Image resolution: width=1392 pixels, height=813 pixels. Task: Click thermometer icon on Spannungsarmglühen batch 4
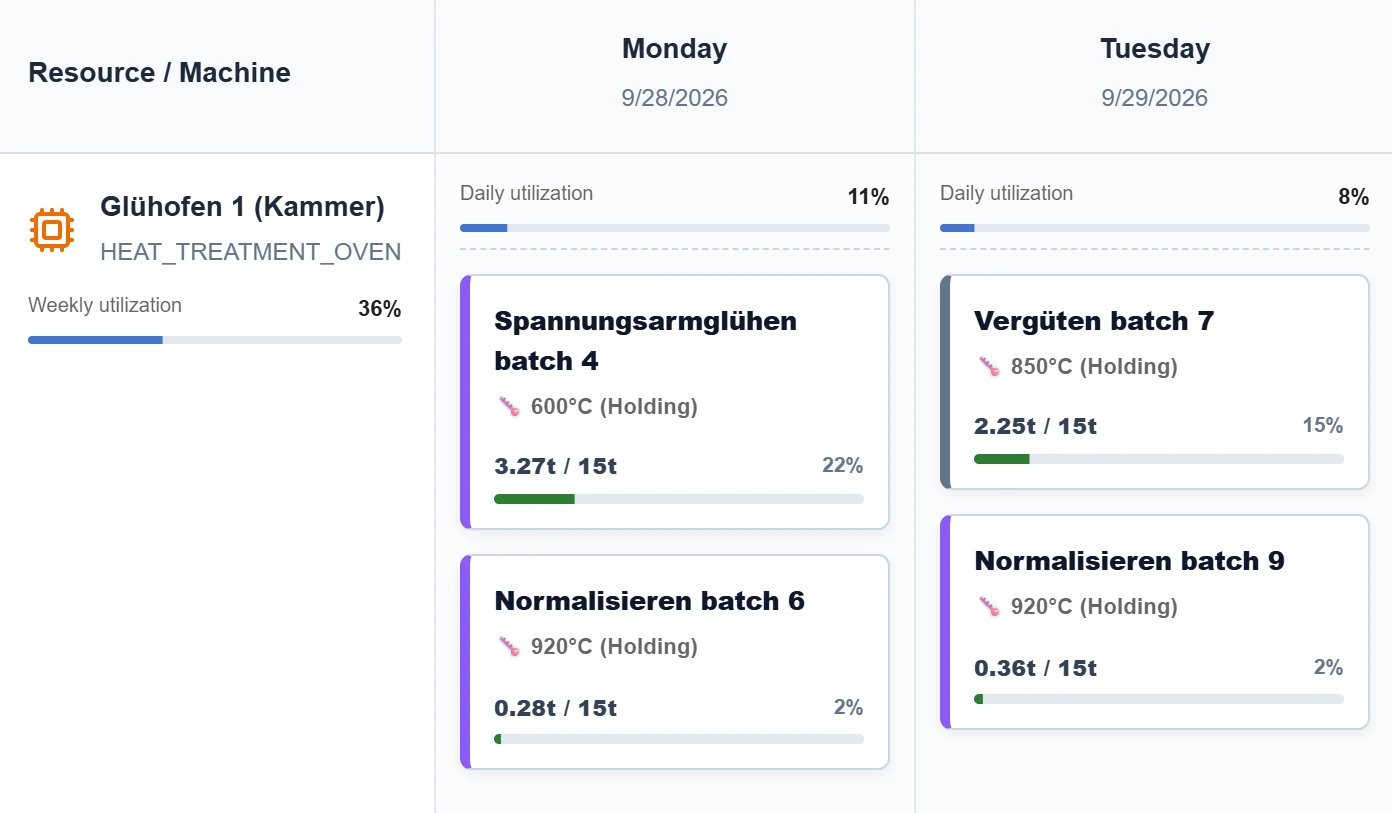(x=510, y=406)
